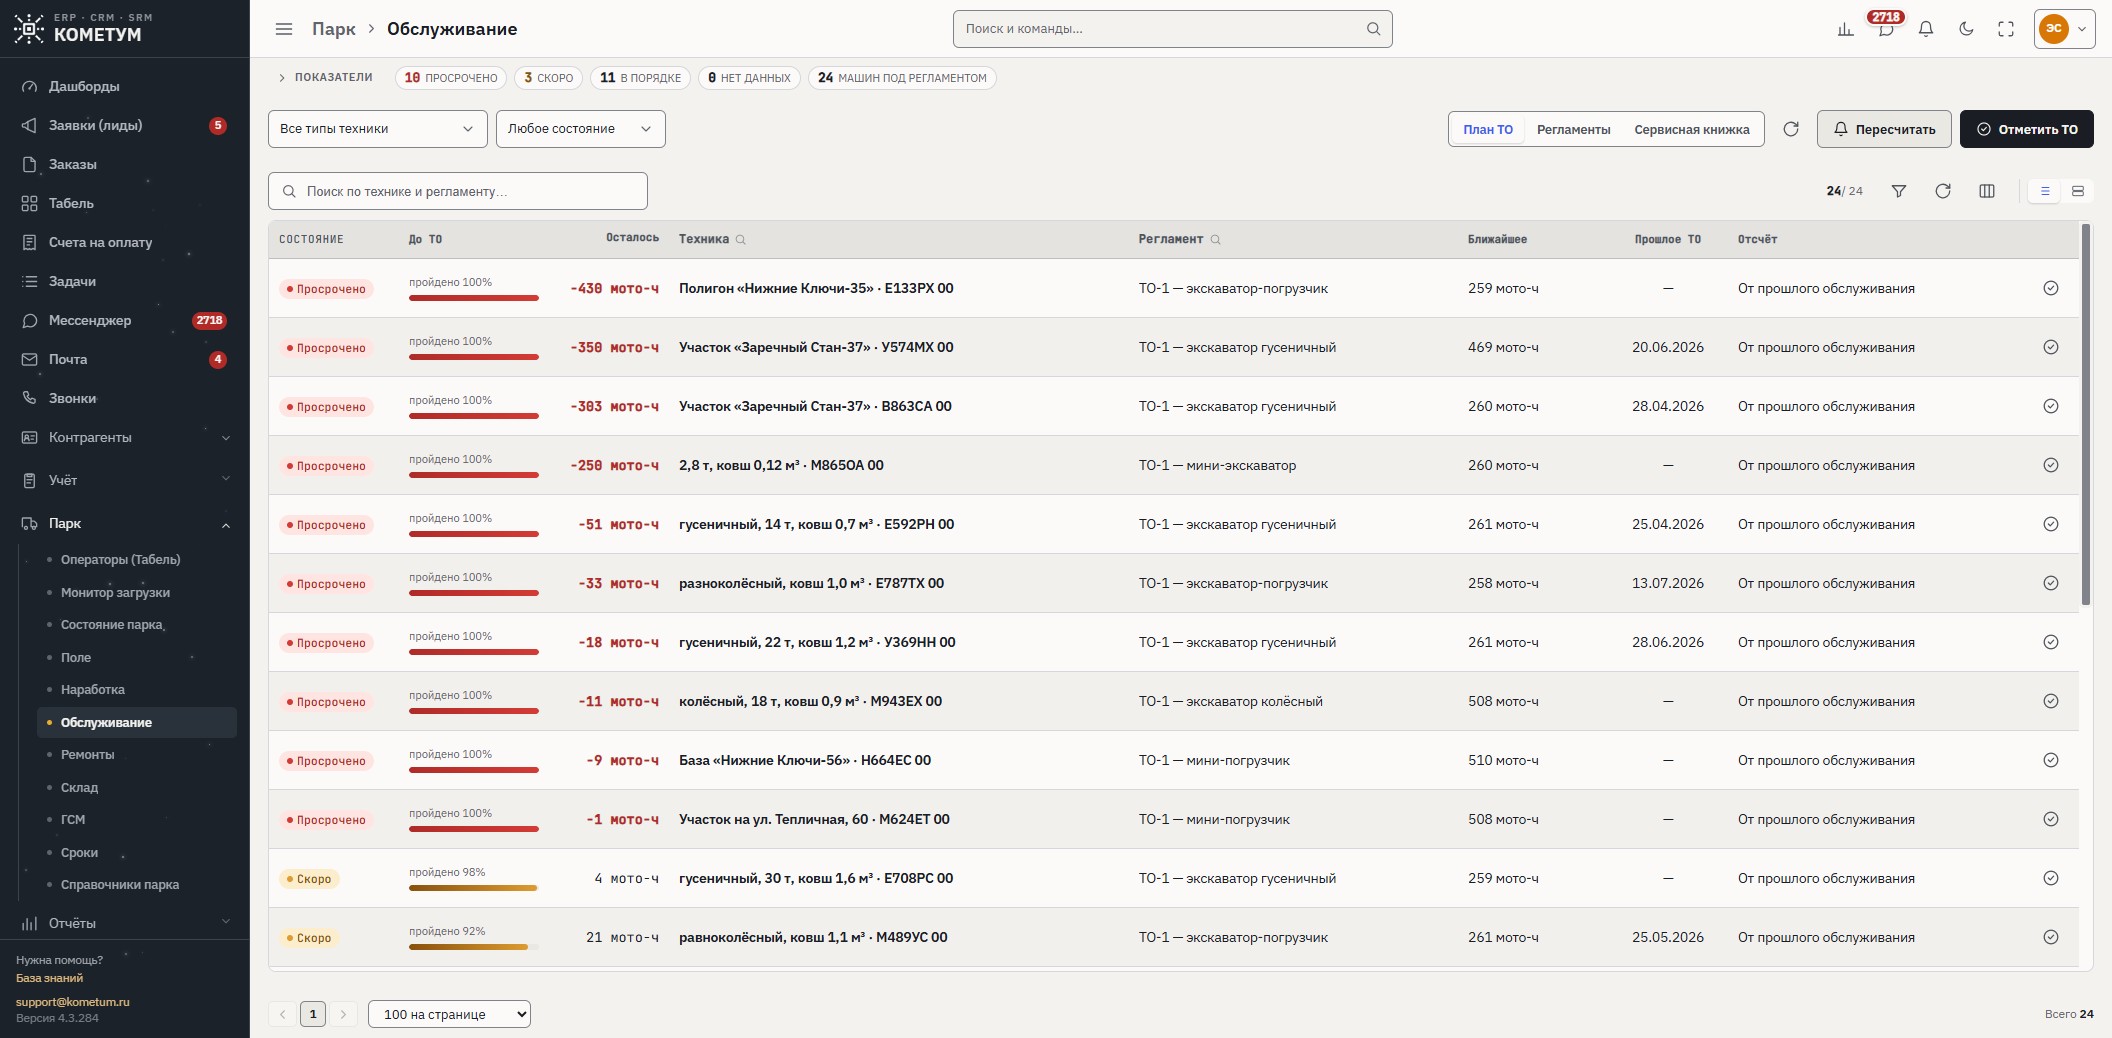Expand Отчёты sidebar section
The height and width of the screenshot is (1038, 2112).
pyautogui.click(x=125, y=923)
